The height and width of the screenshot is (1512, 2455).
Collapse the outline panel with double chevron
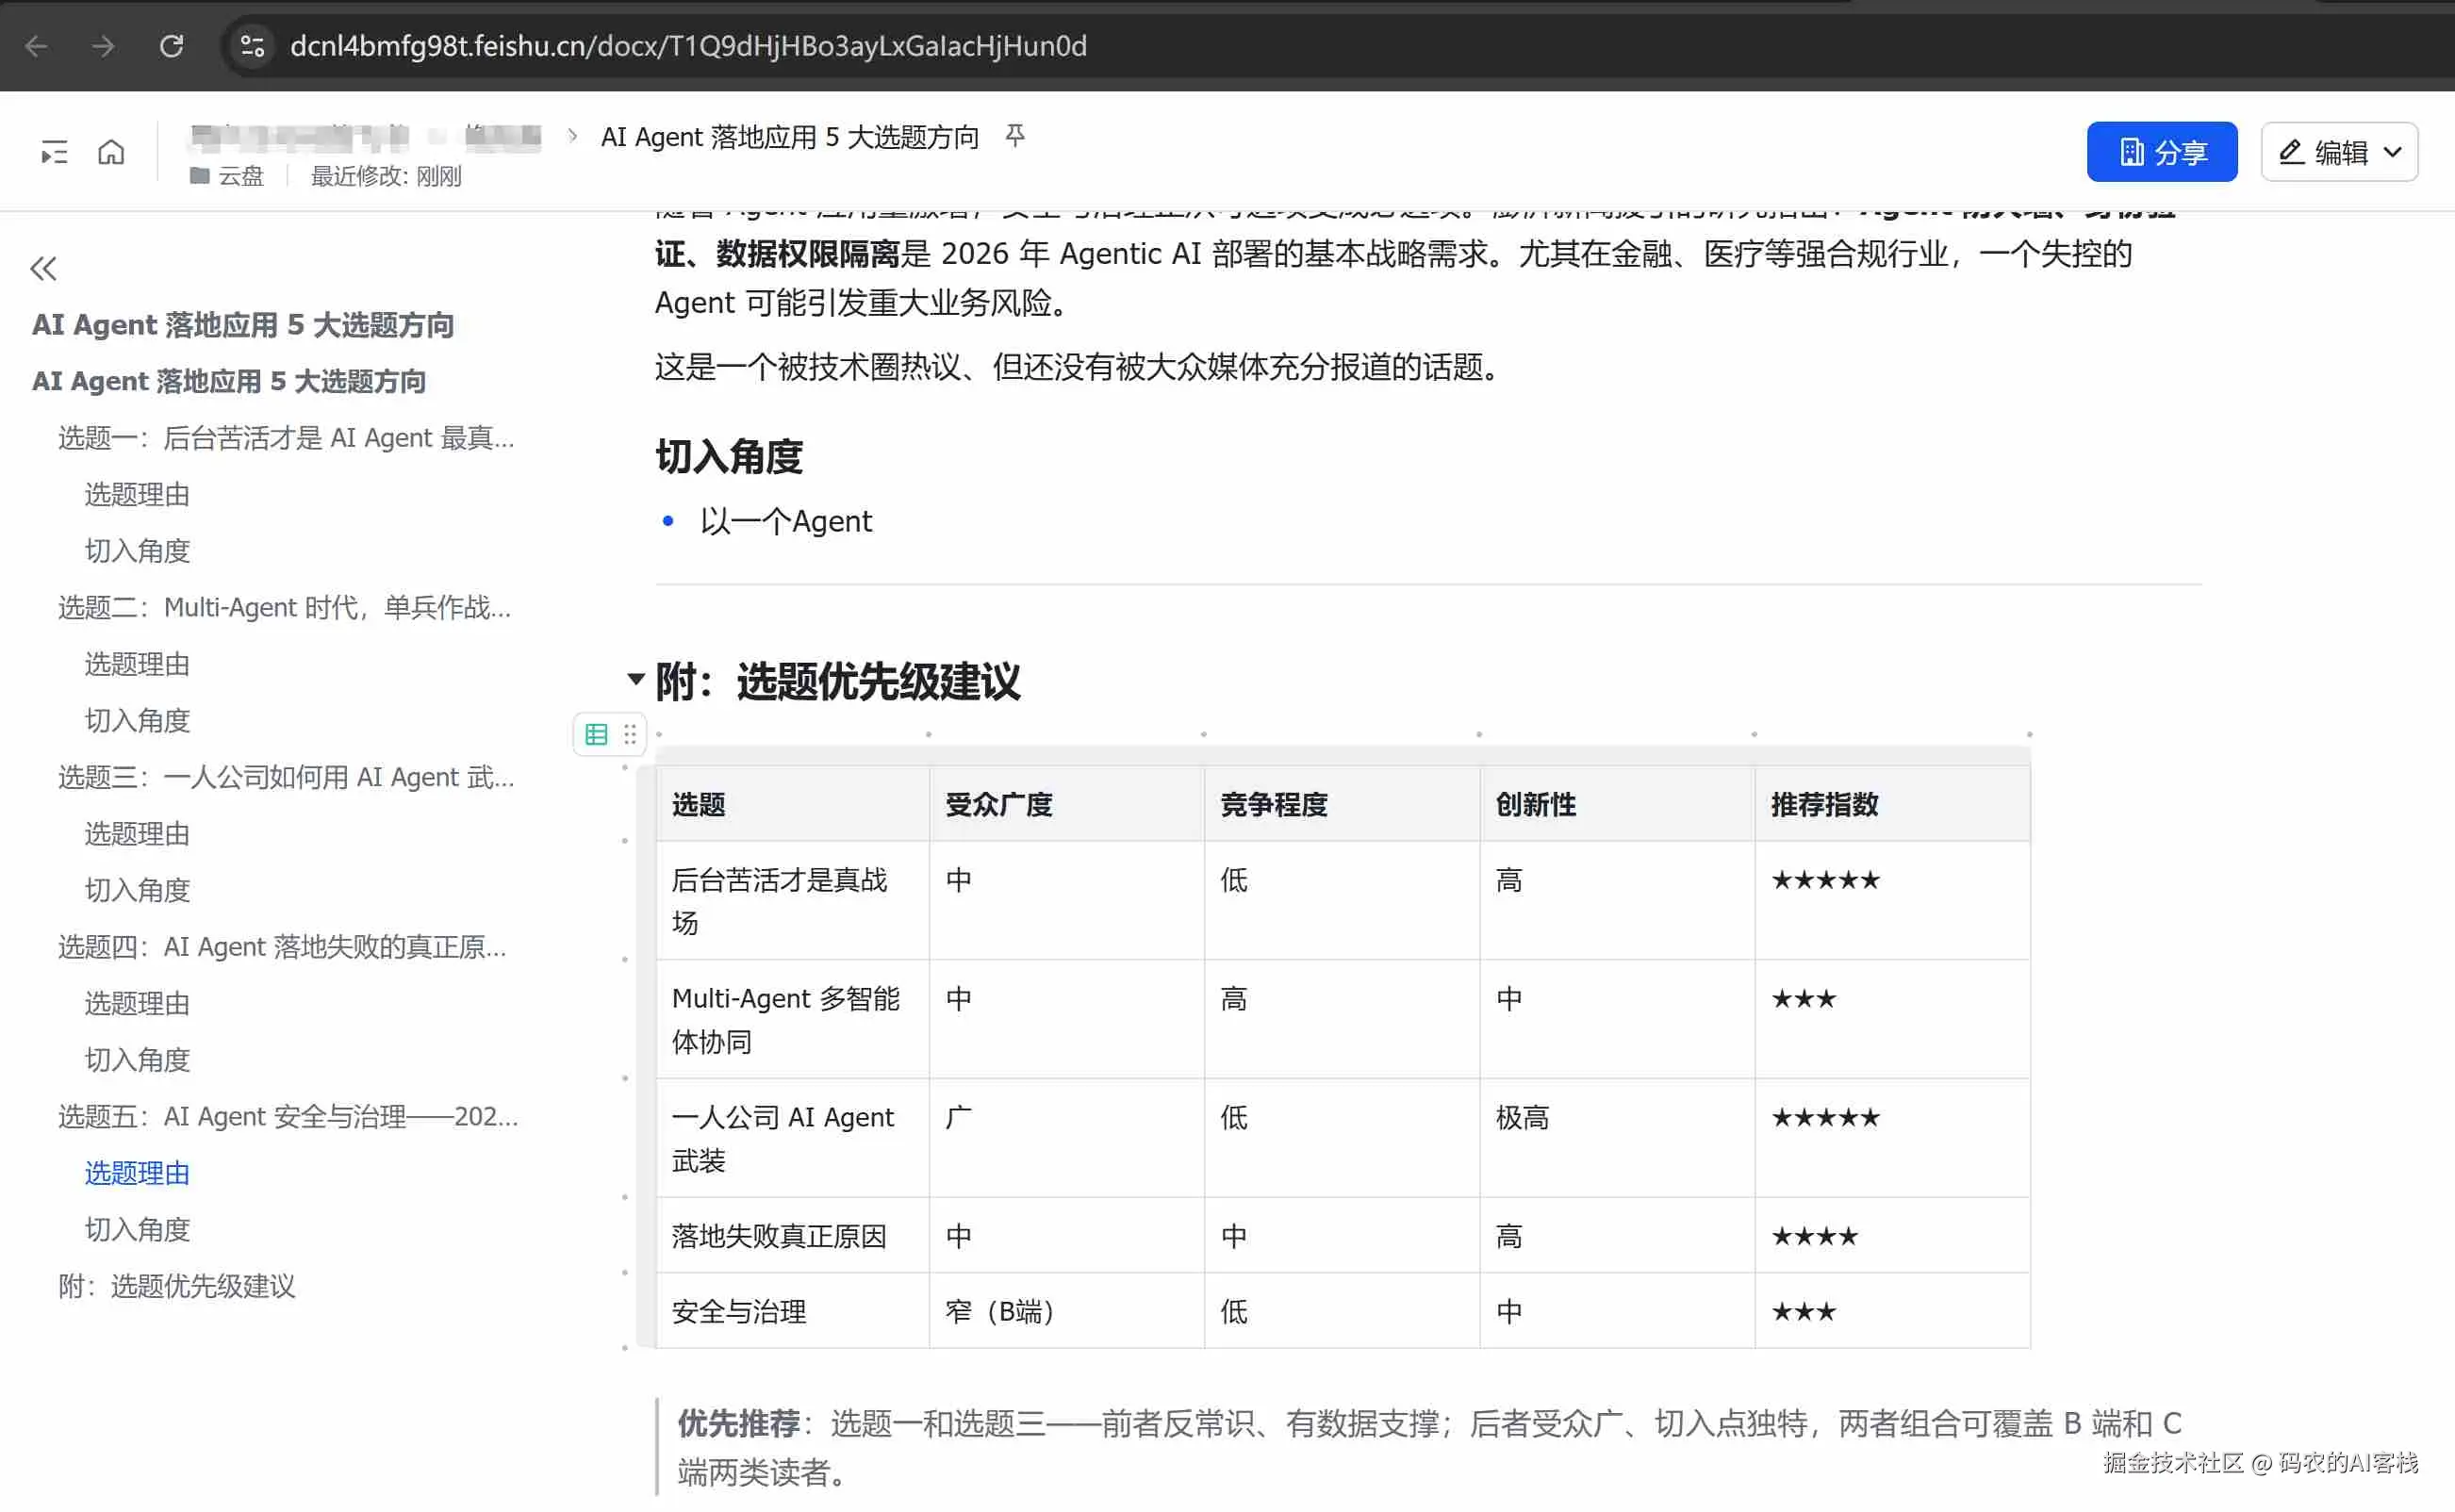[43, 268]
